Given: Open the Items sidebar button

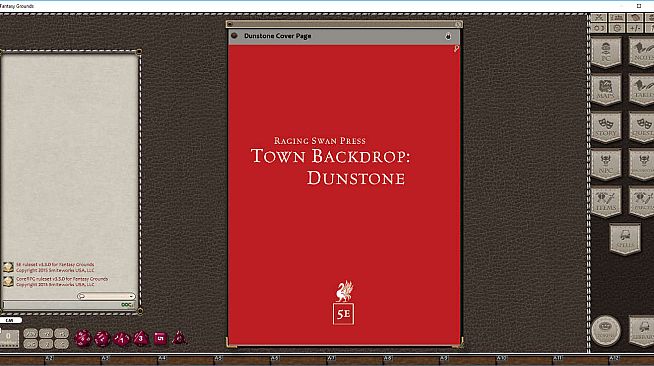Looking at the screenshot, I should 606,202.
